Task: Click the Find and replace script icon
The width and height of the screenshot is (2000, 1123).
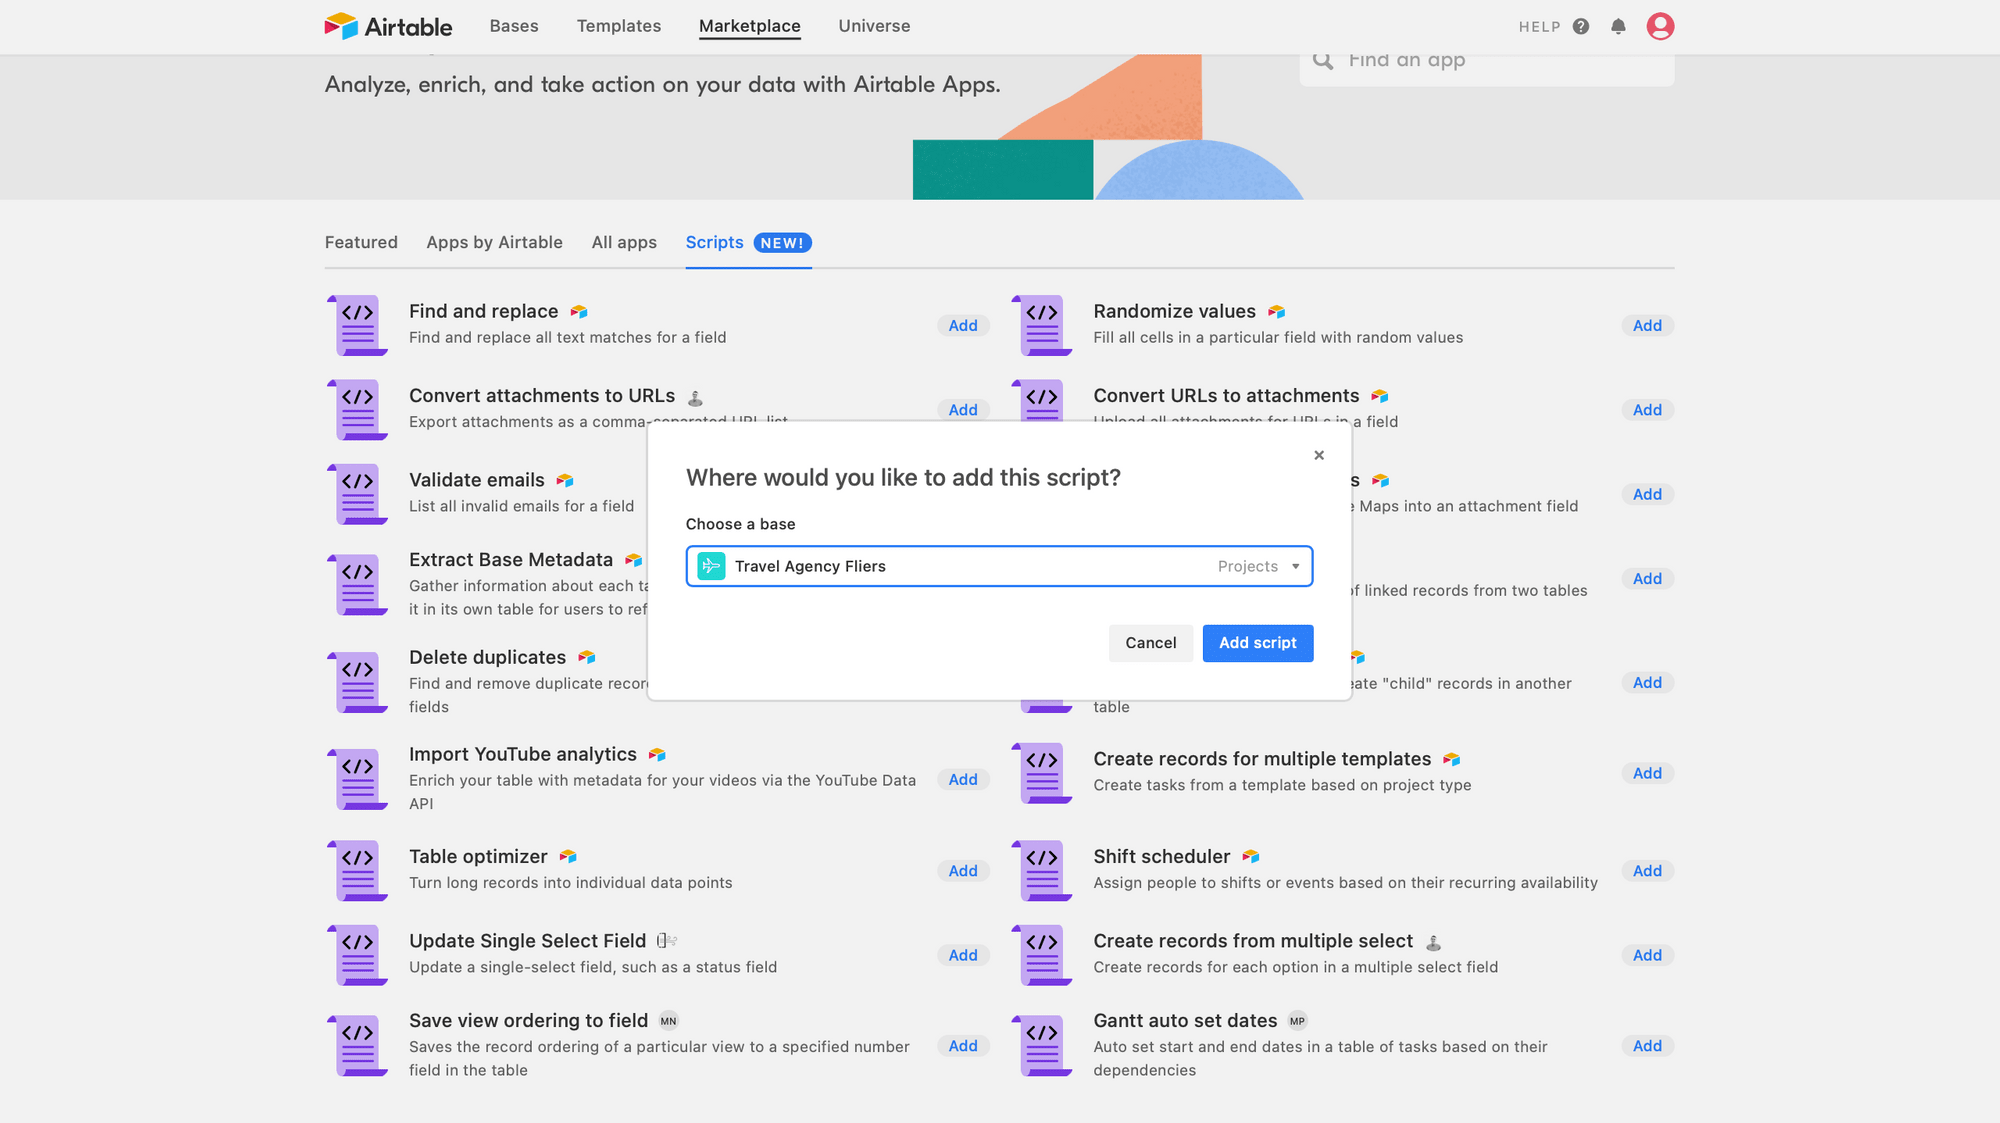Action: (357, 325)
